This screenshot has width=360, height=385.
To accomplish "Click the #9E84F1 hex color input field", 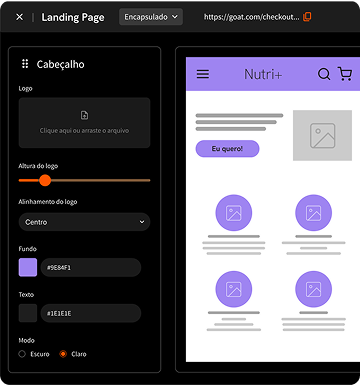I will (x=91, y=267).
